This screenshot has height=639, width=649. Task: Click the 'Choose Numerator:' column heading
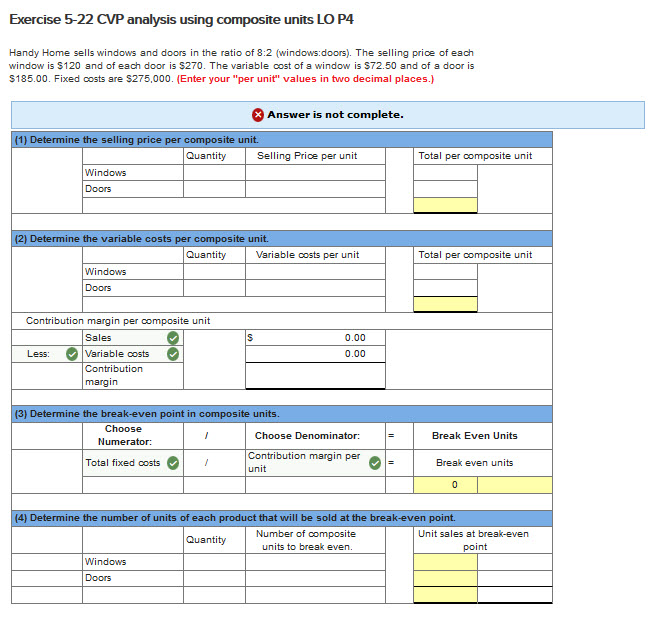tap(124, 435)
